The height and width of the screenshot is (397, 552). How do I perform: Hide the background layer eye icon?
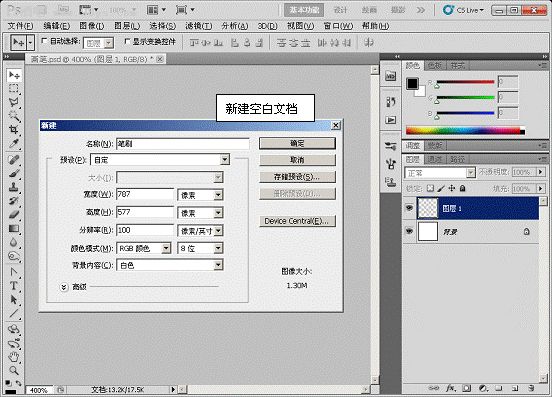tap(409, 231)
